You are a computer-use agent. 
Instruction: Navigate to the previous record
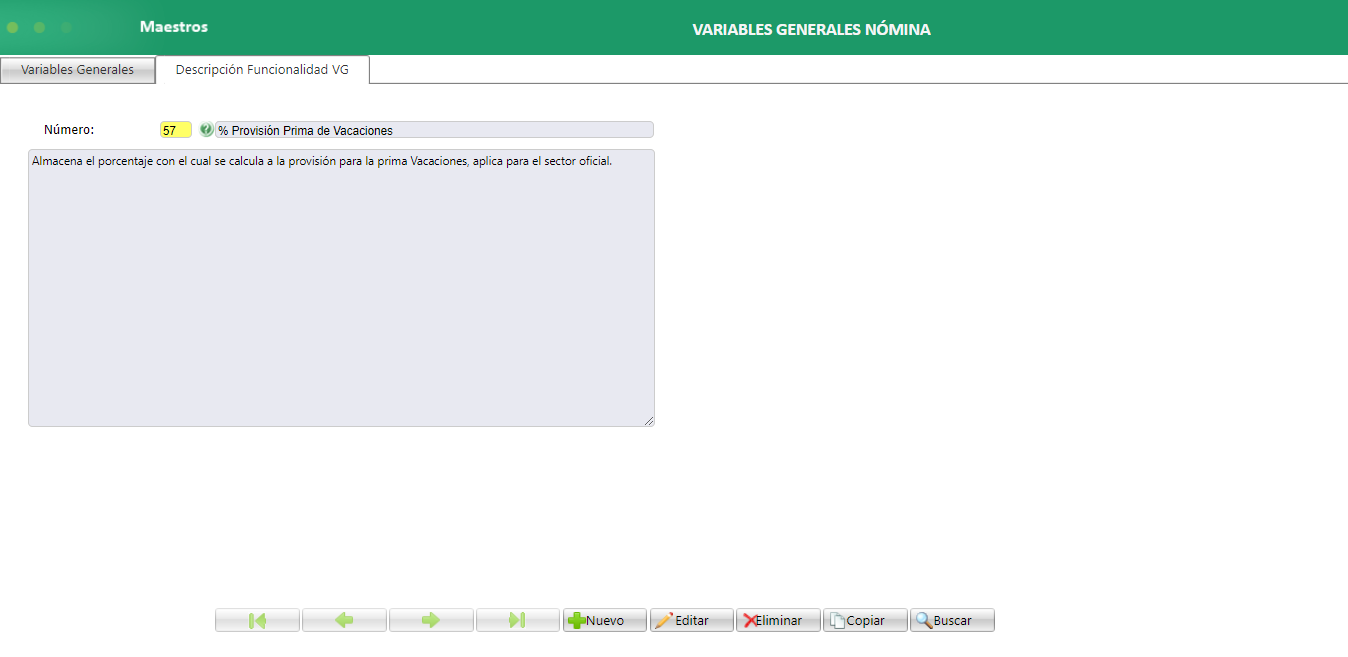[x=344, y=620]
